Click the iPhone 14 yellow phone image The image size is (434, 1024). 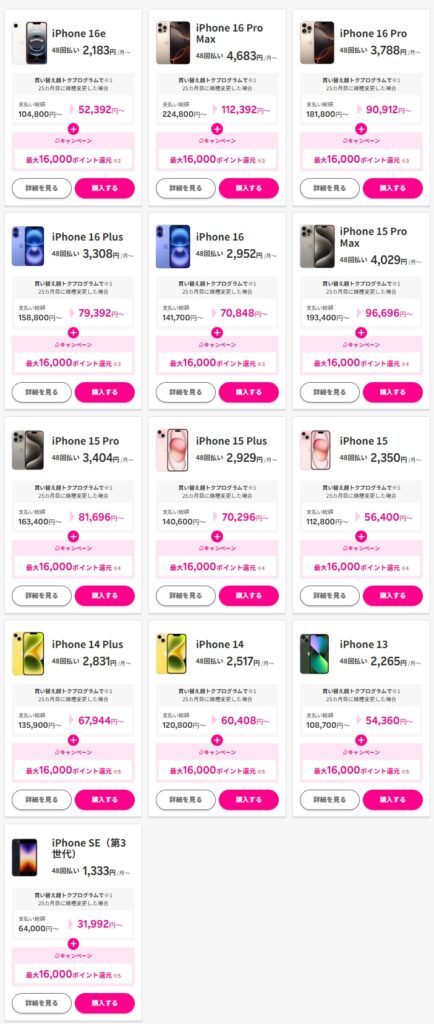click(172, 654)
